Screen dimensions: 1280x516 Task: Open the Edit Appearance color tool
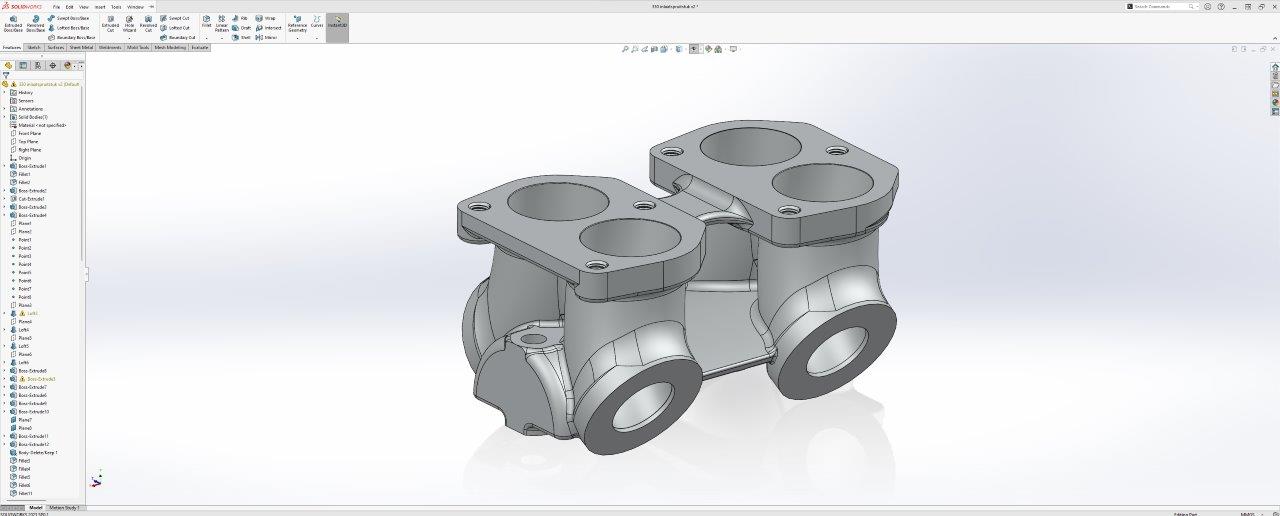coord(708,48)
